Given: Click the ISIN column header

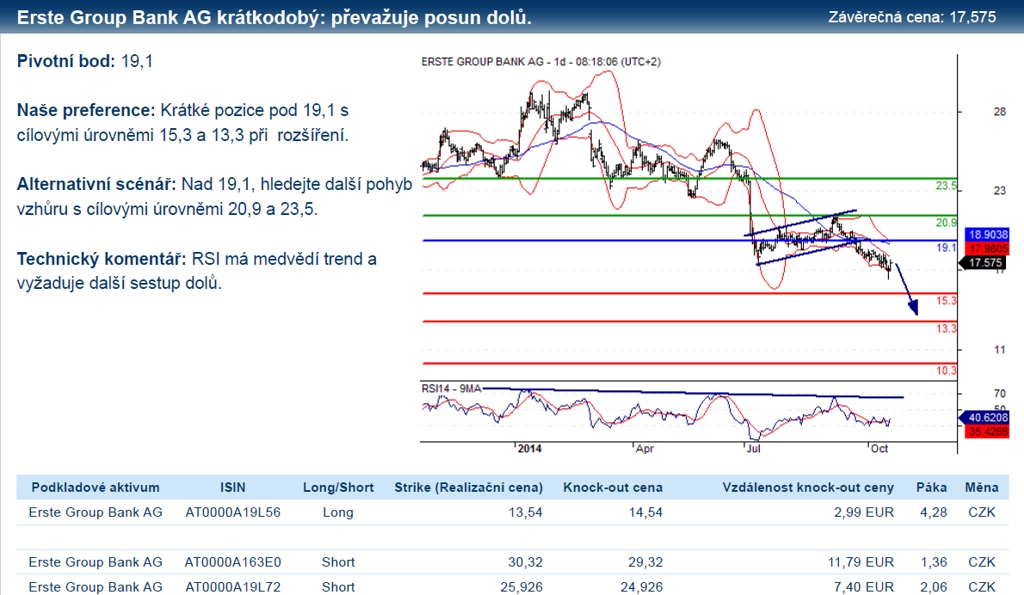Looking at the screenshot, I should coord(233,488).
